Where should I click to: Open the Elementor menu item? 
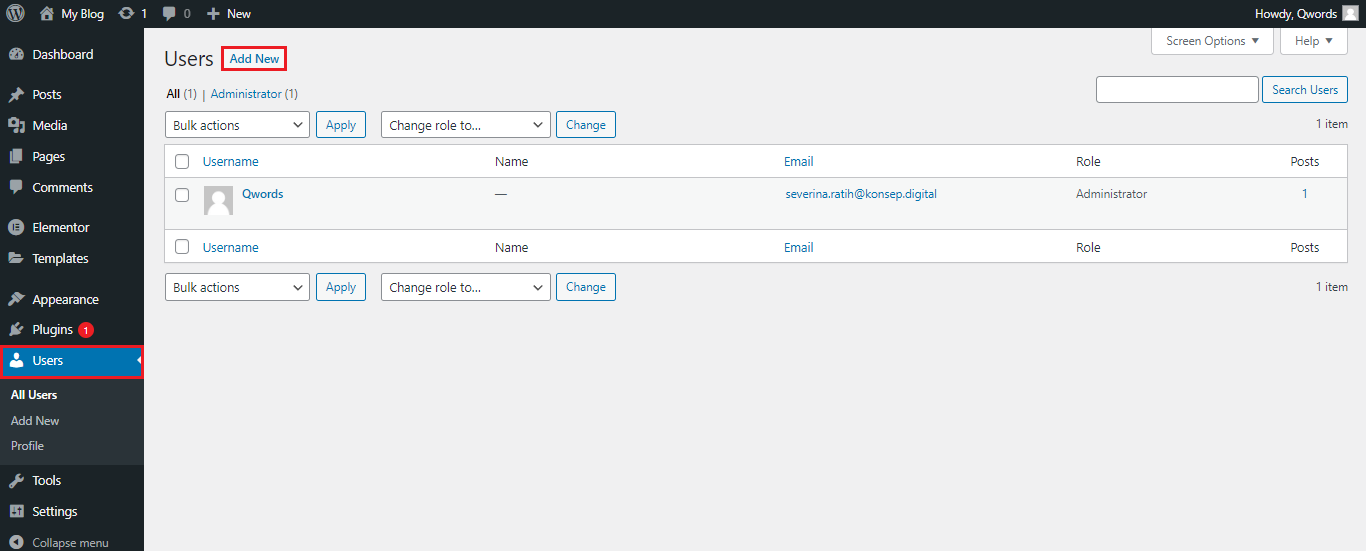(72, 228)
